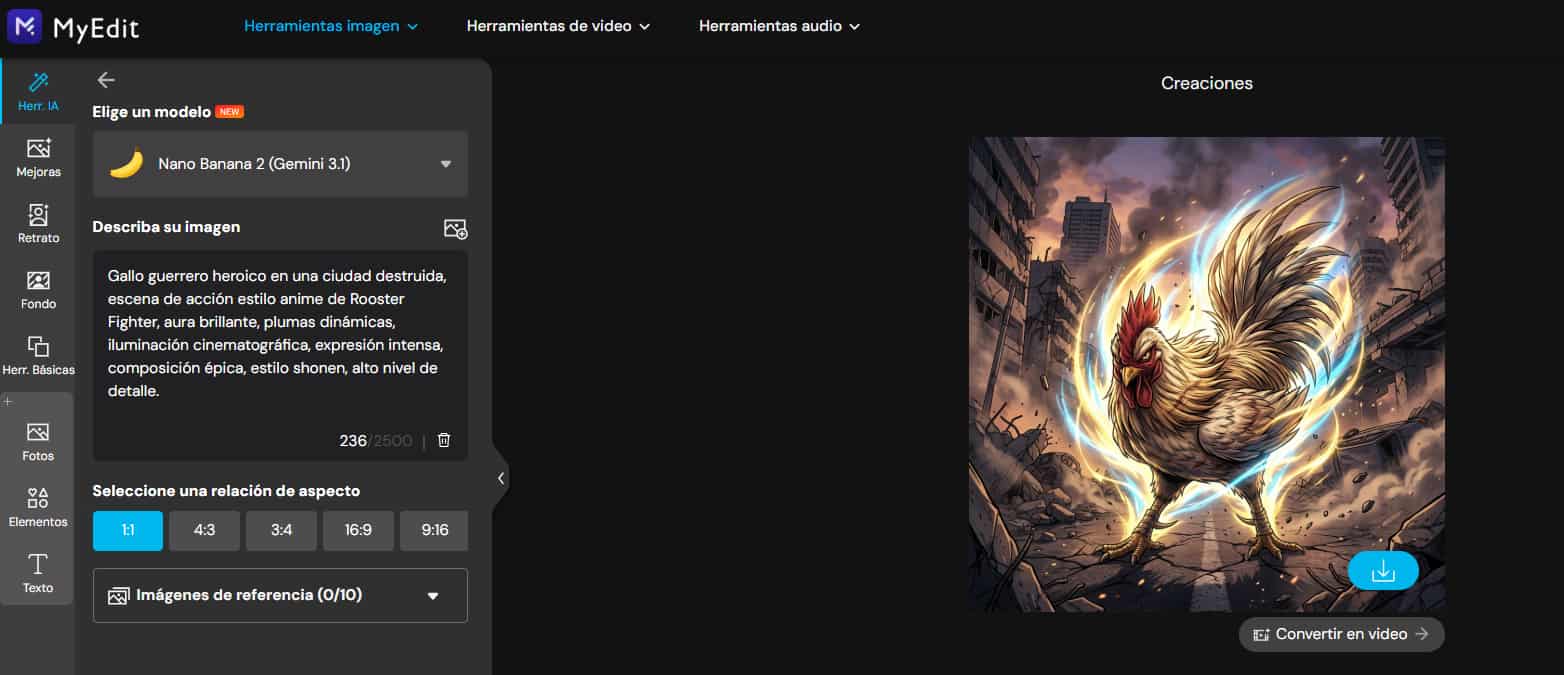Screen dimensions: 1564x675
Task: Open the Fondo sidebar section
Action: point(38,290)
